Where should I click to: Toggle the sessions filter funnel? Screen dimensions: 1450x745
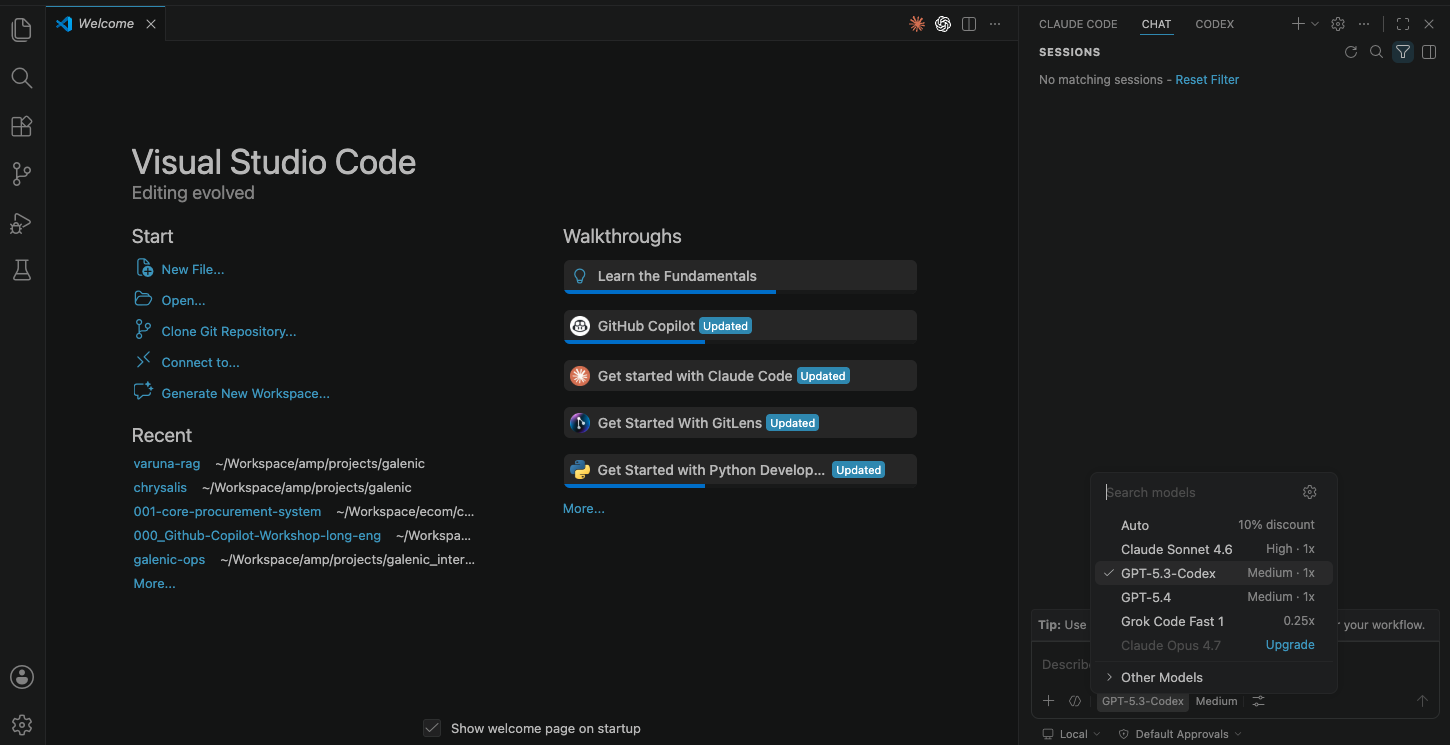click(x=1403, y=52)
